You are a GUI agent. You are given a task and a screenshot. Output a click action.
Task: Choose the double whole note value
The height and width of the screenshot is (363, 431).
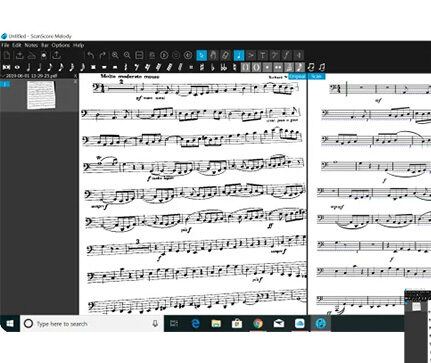[6, 67]
